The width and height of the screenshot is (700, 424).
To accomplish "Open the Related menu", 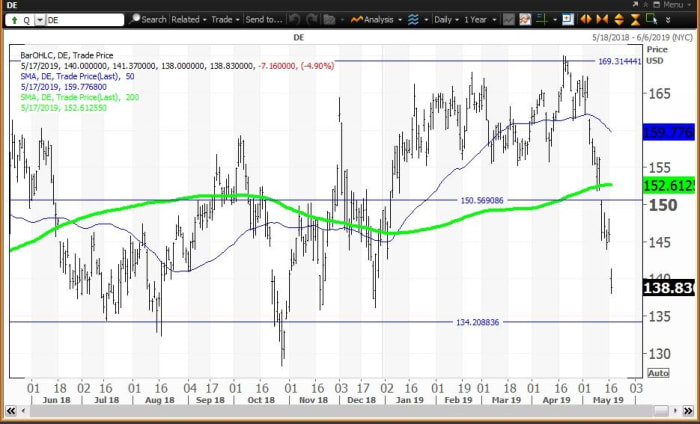I will [188, 19].
